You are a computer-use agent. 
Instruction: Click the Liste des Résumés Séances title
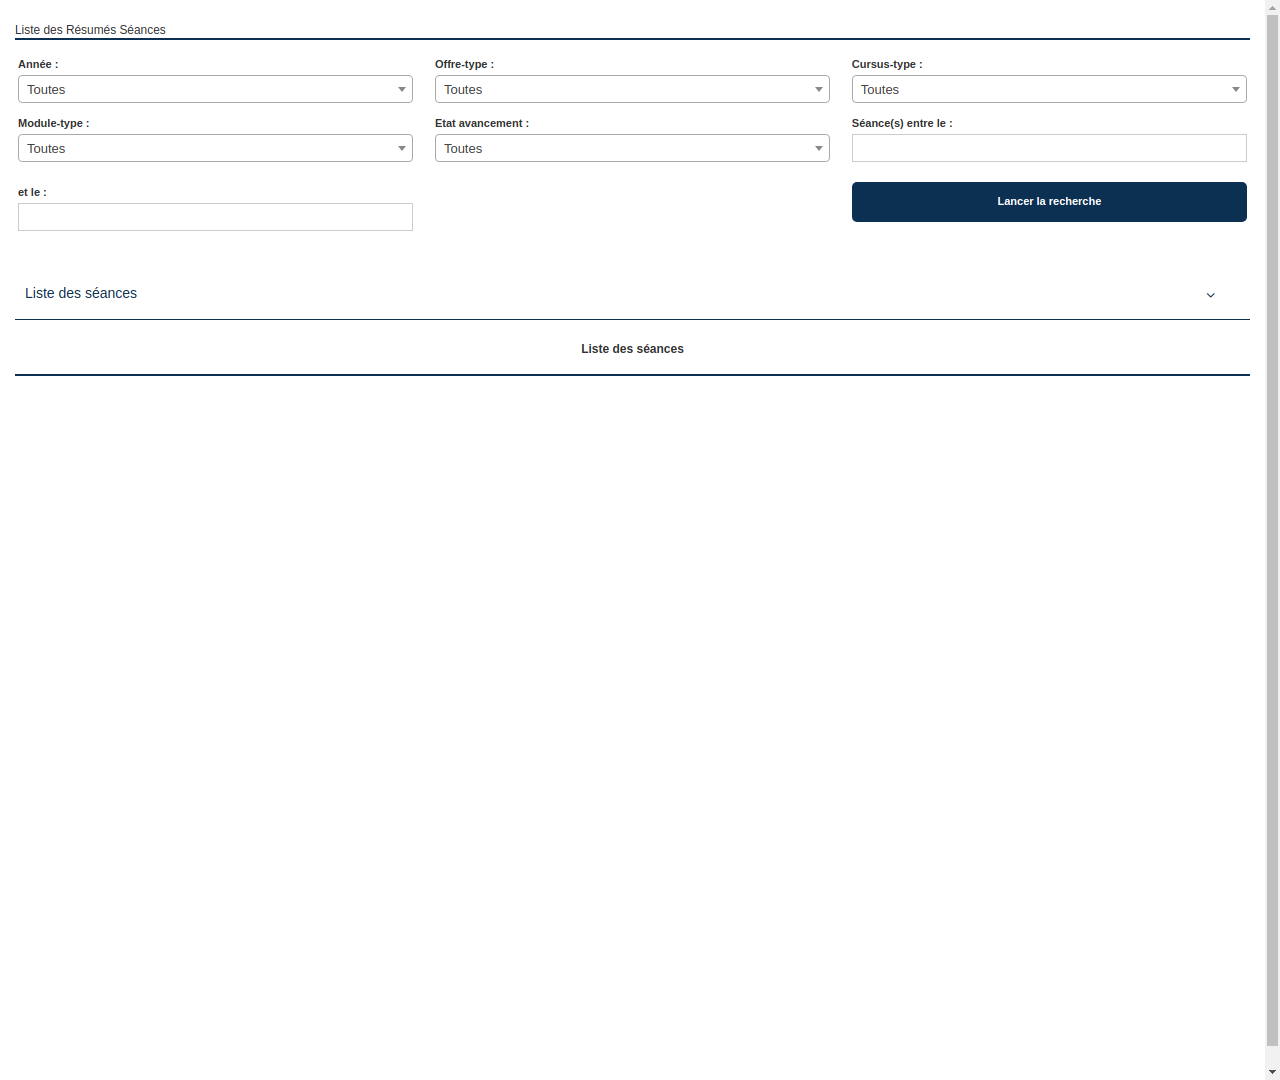click(x=90, y=30)
